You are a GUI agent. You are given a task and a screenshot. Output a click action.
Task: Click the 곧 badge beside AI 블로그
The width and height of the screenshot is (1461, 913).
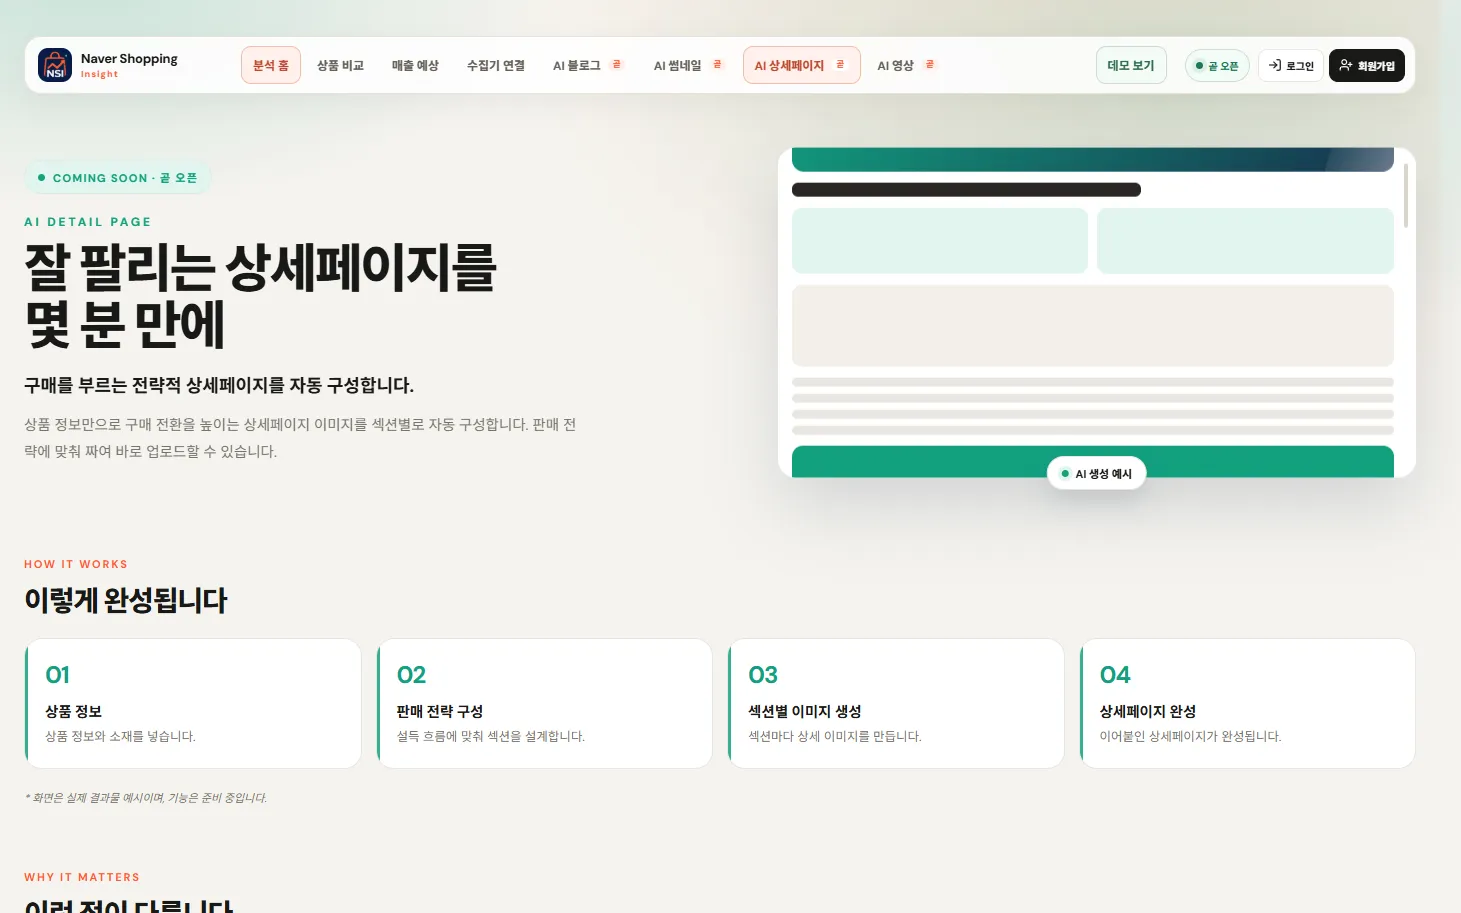coord(617,64)
